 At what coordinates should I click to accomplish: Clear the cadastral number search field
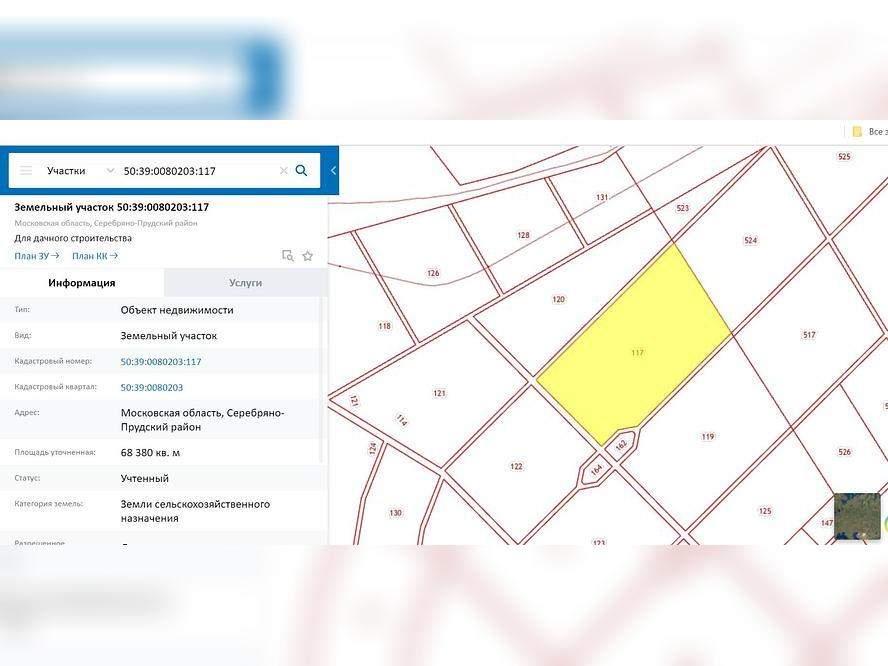pyautogui.click(x=283, y=171)
